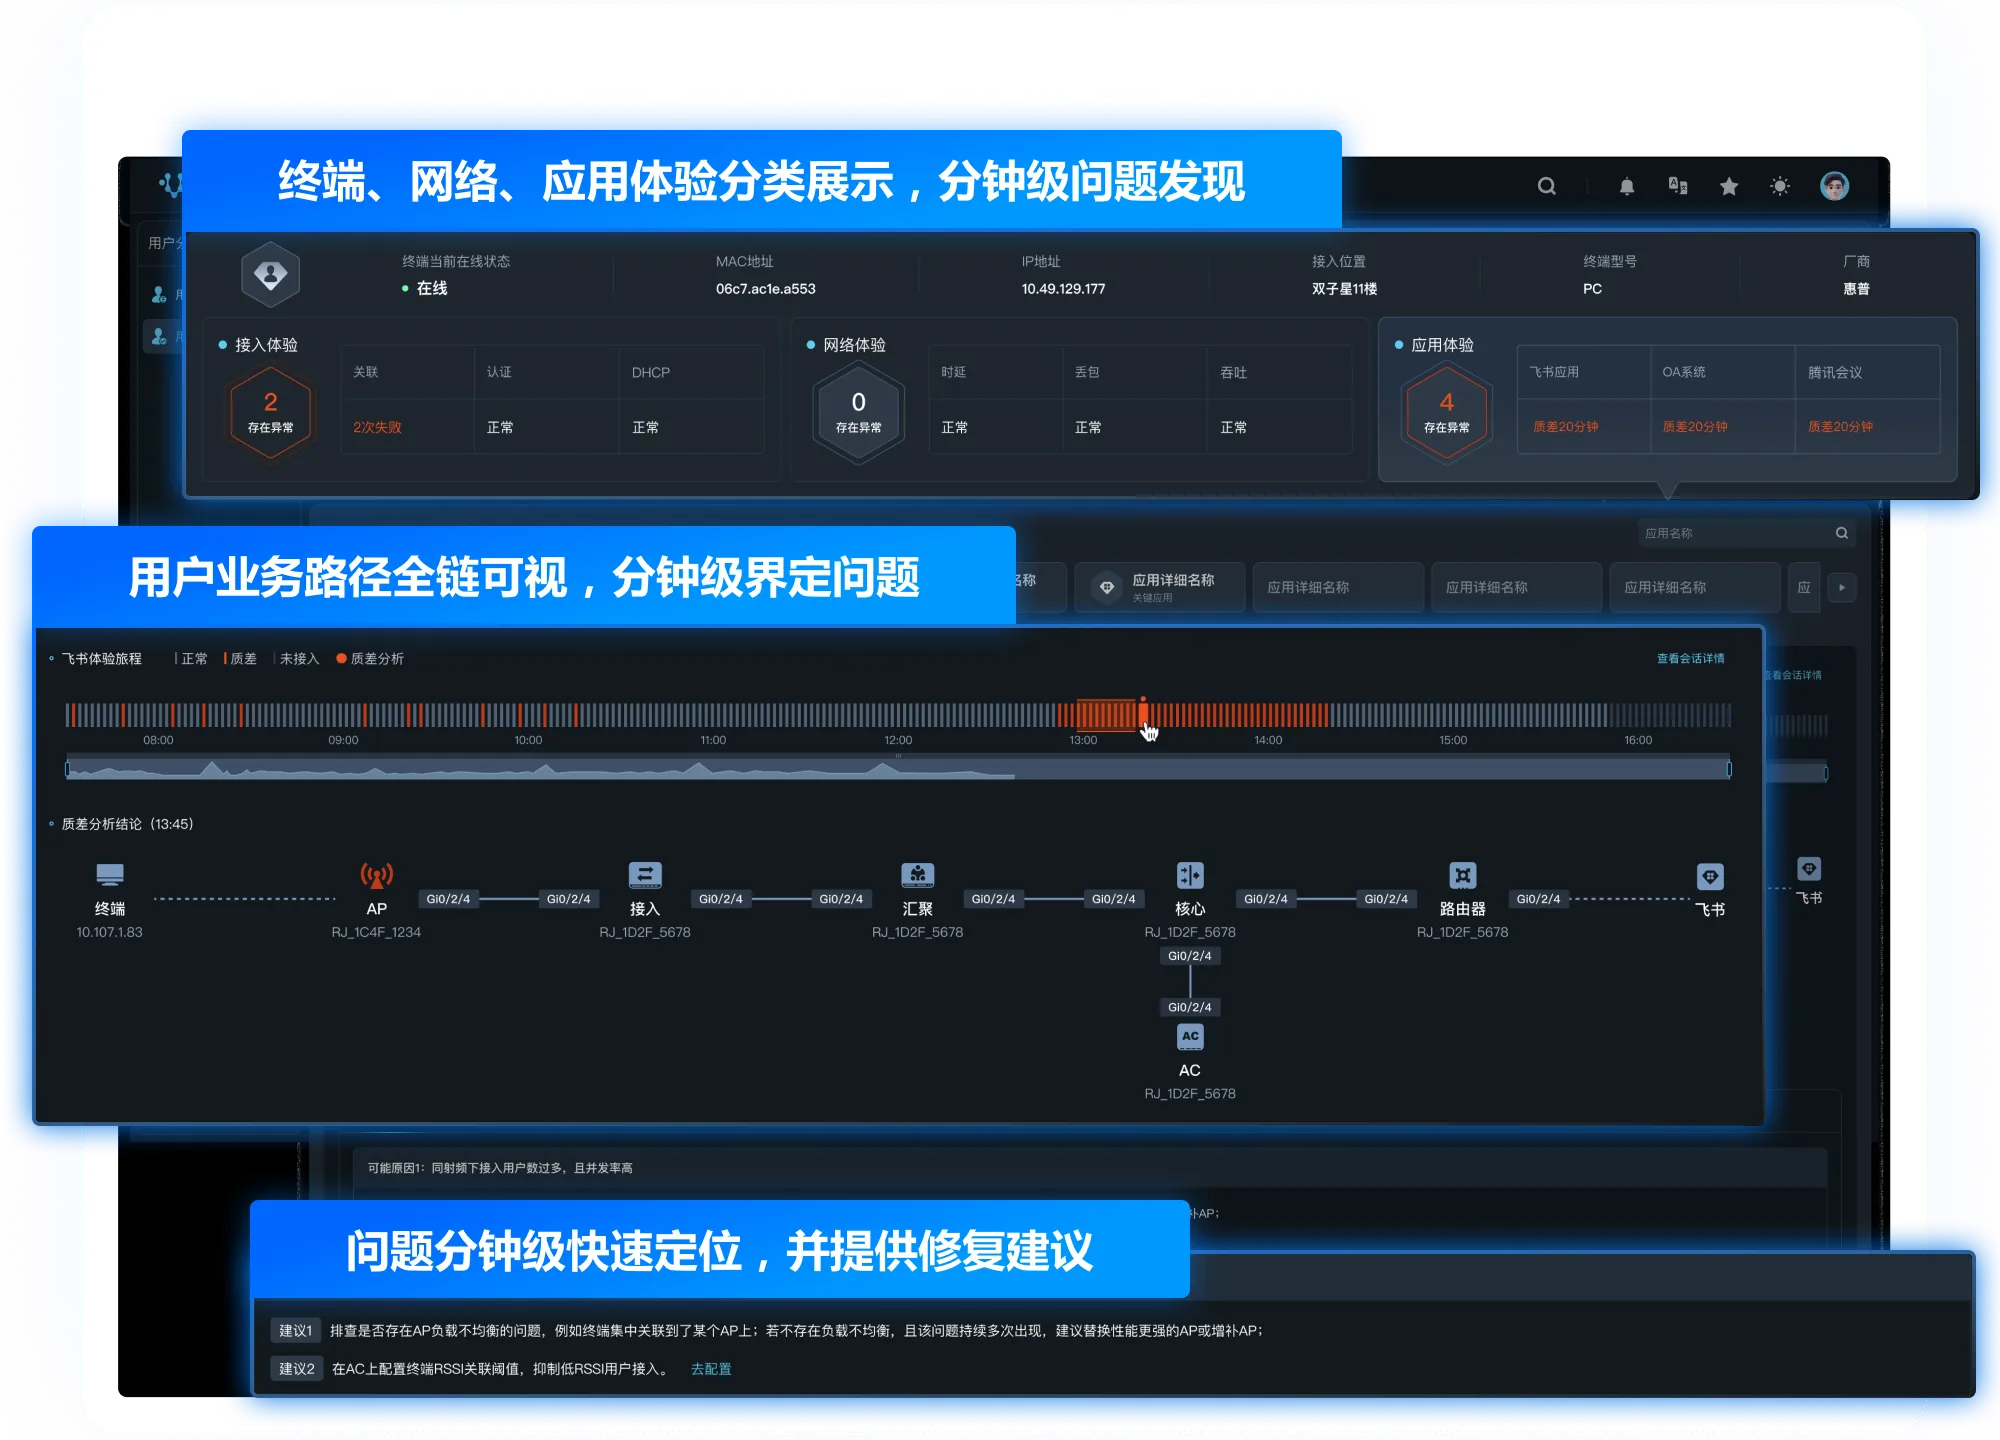Toggle 质差 legend item
2000x1440 pixels.
click(x=240, y=658)
